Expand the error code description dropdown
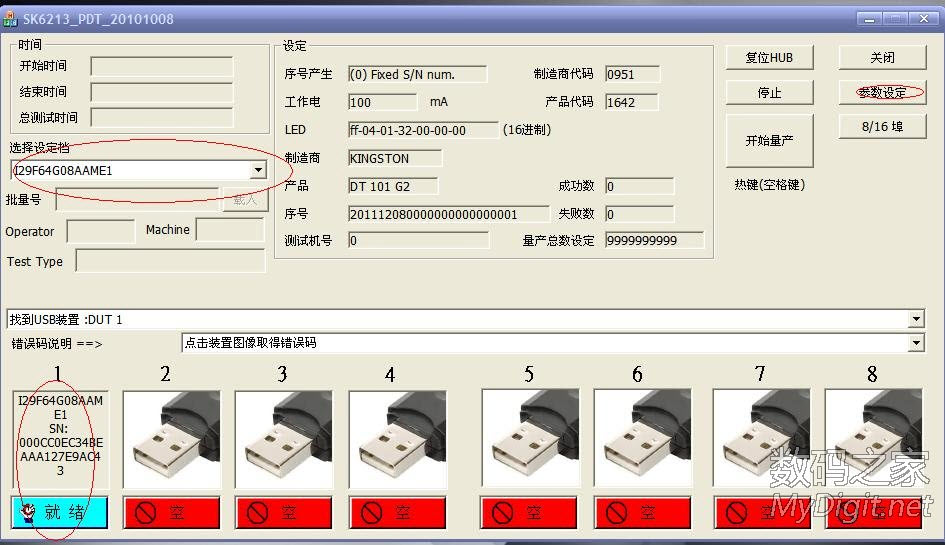Viewport: 946px width, 545px height. coord(916,343)
